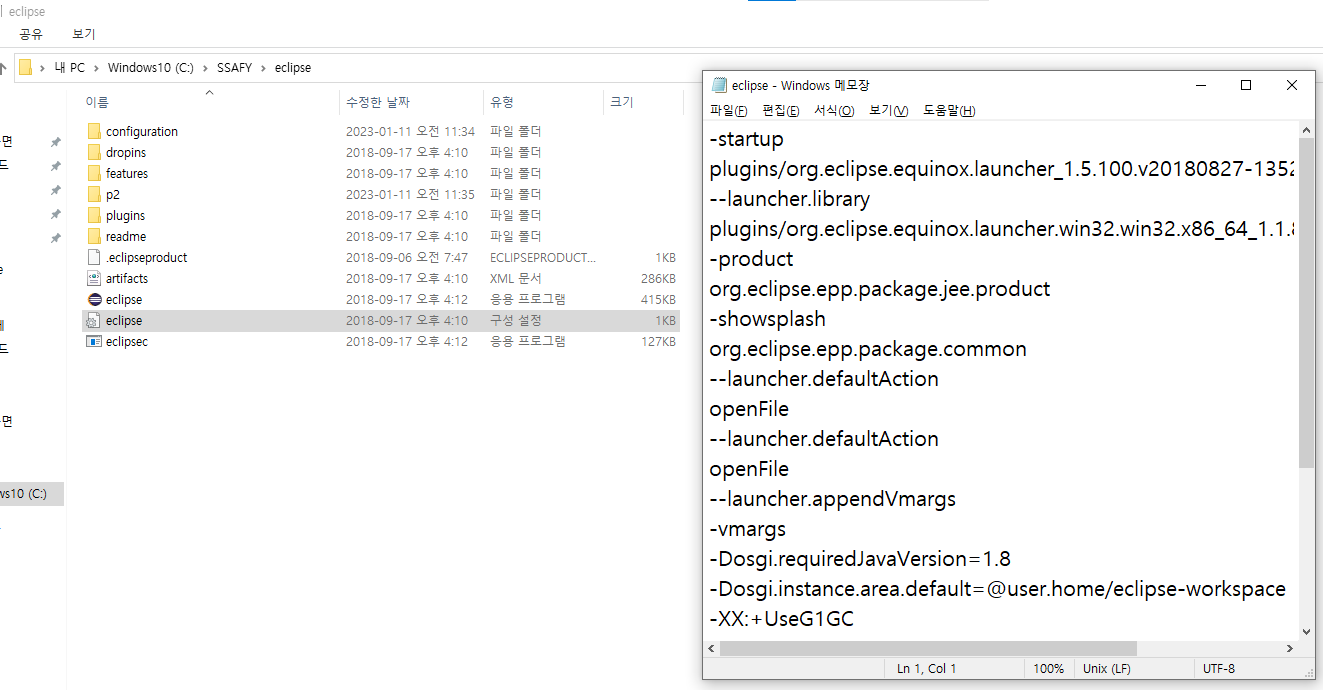Open the 보기(V) menu in Notepad

[x=888, y=110]
